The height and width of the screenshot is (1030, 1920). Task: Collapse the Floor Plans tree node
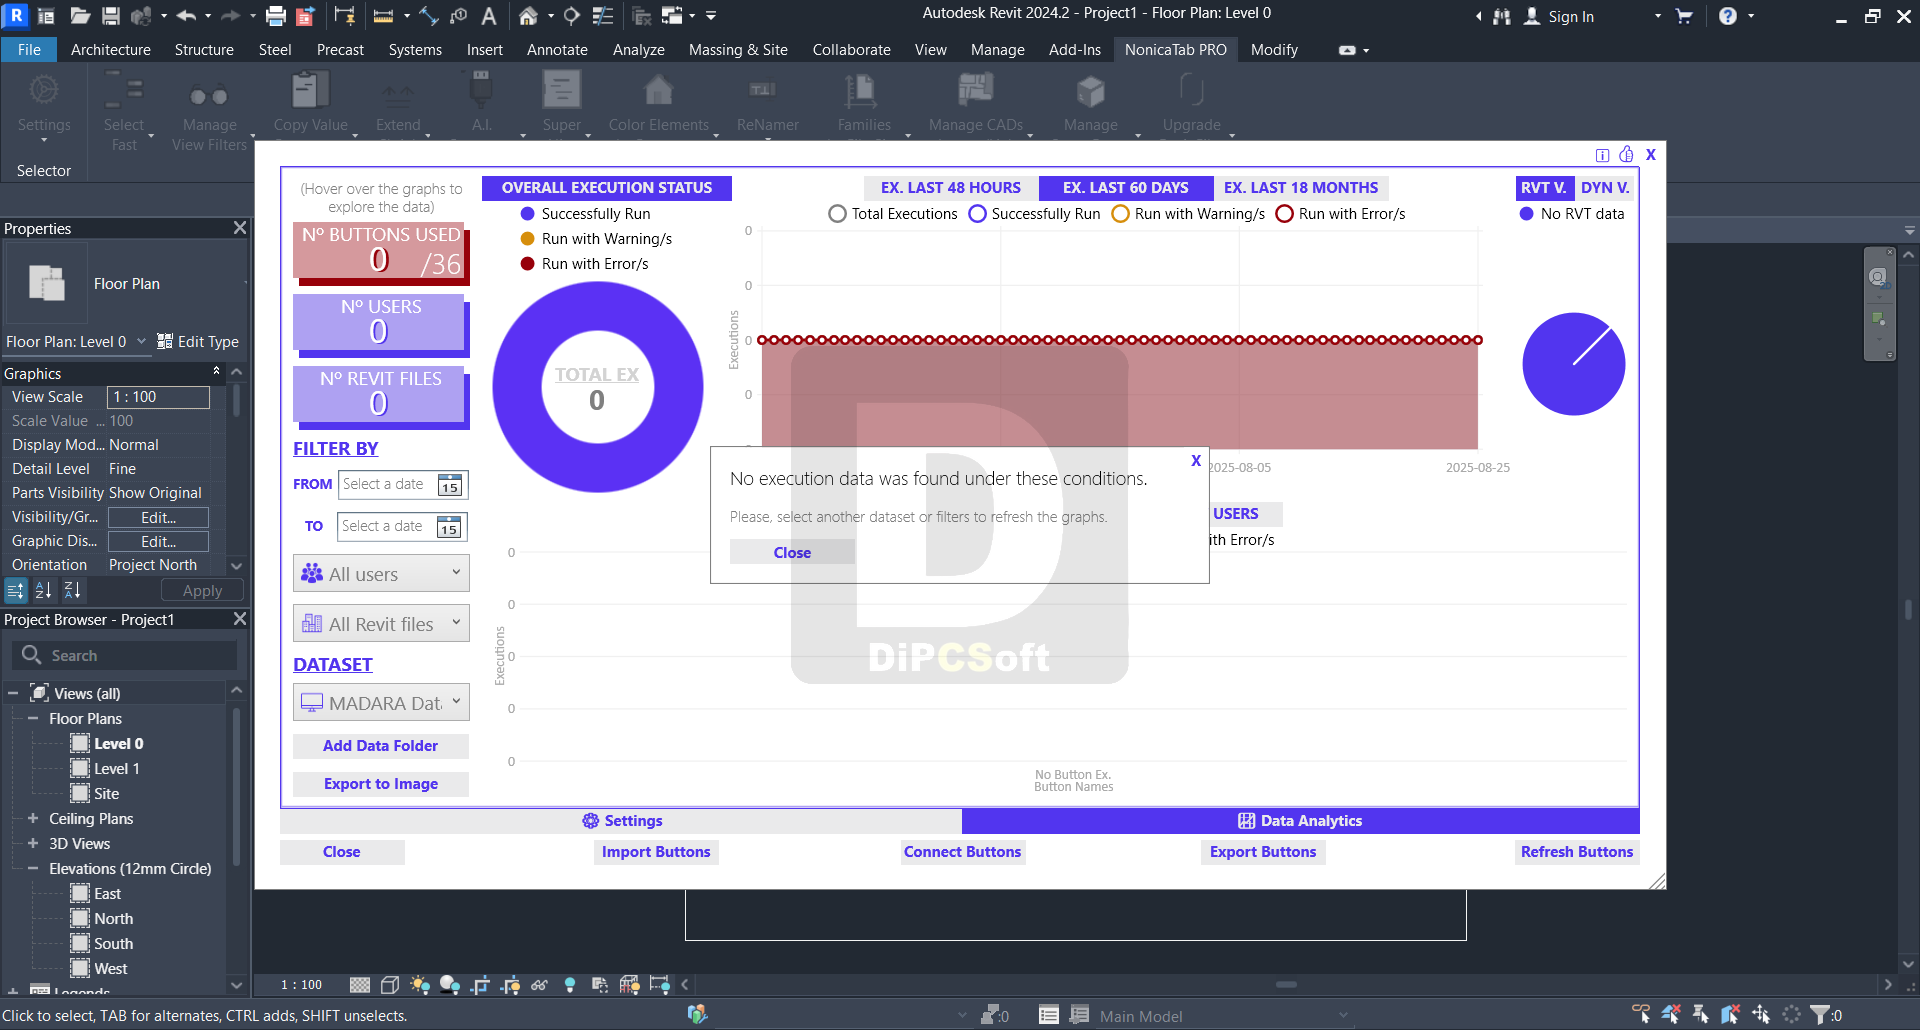click(x=33, y=718)
